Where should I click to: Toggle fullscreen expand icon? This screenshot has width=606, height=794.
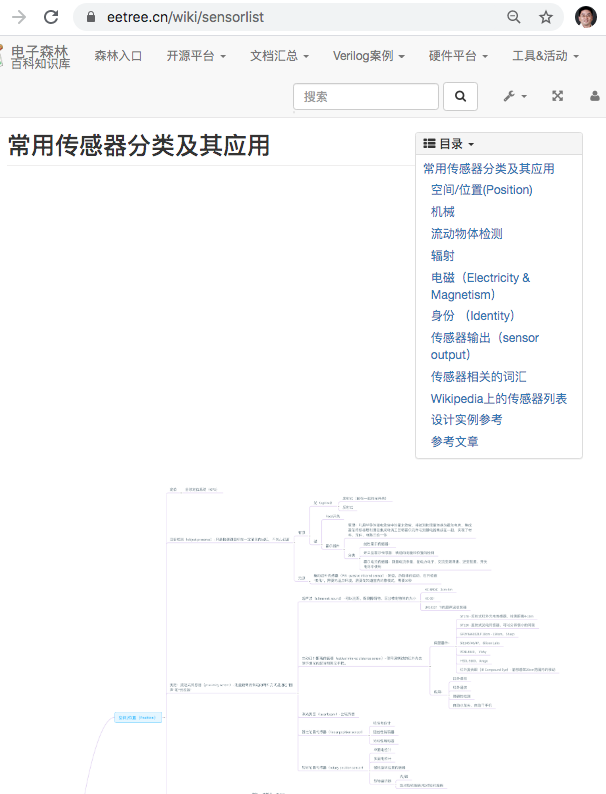(x=557, y=96)
